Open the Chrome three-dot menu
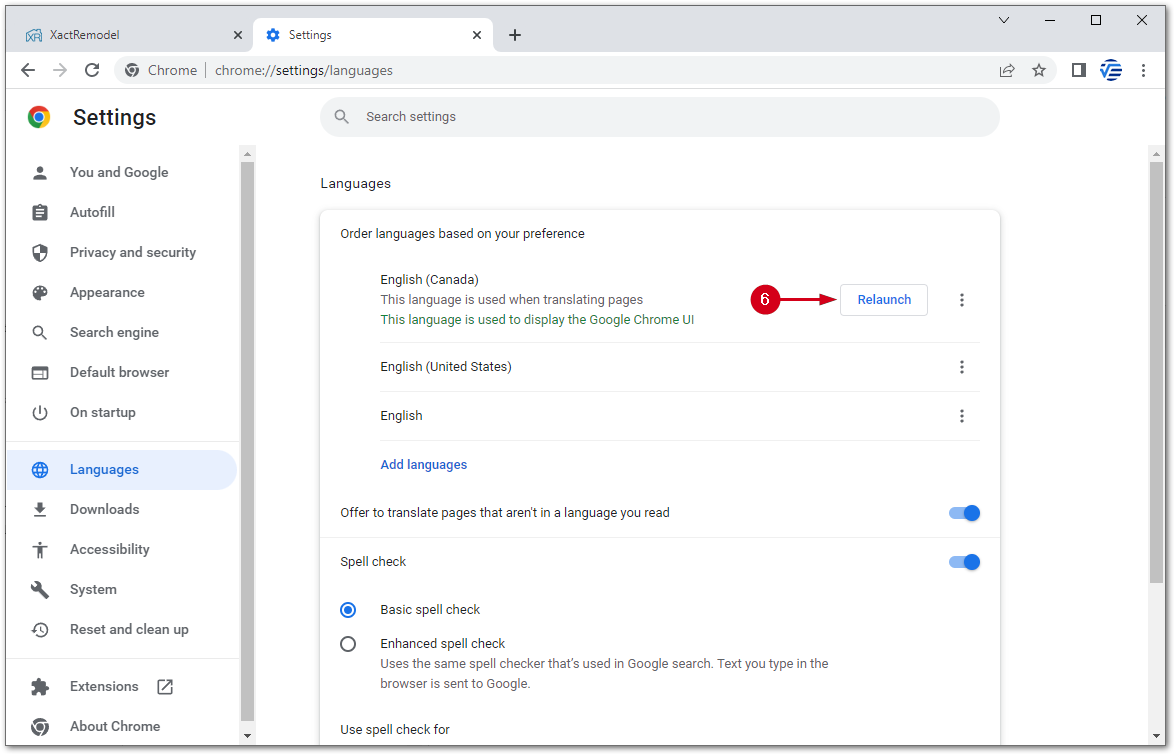Image resolution: width=1175 pixels, height=755 pixels. (1143, 70)
